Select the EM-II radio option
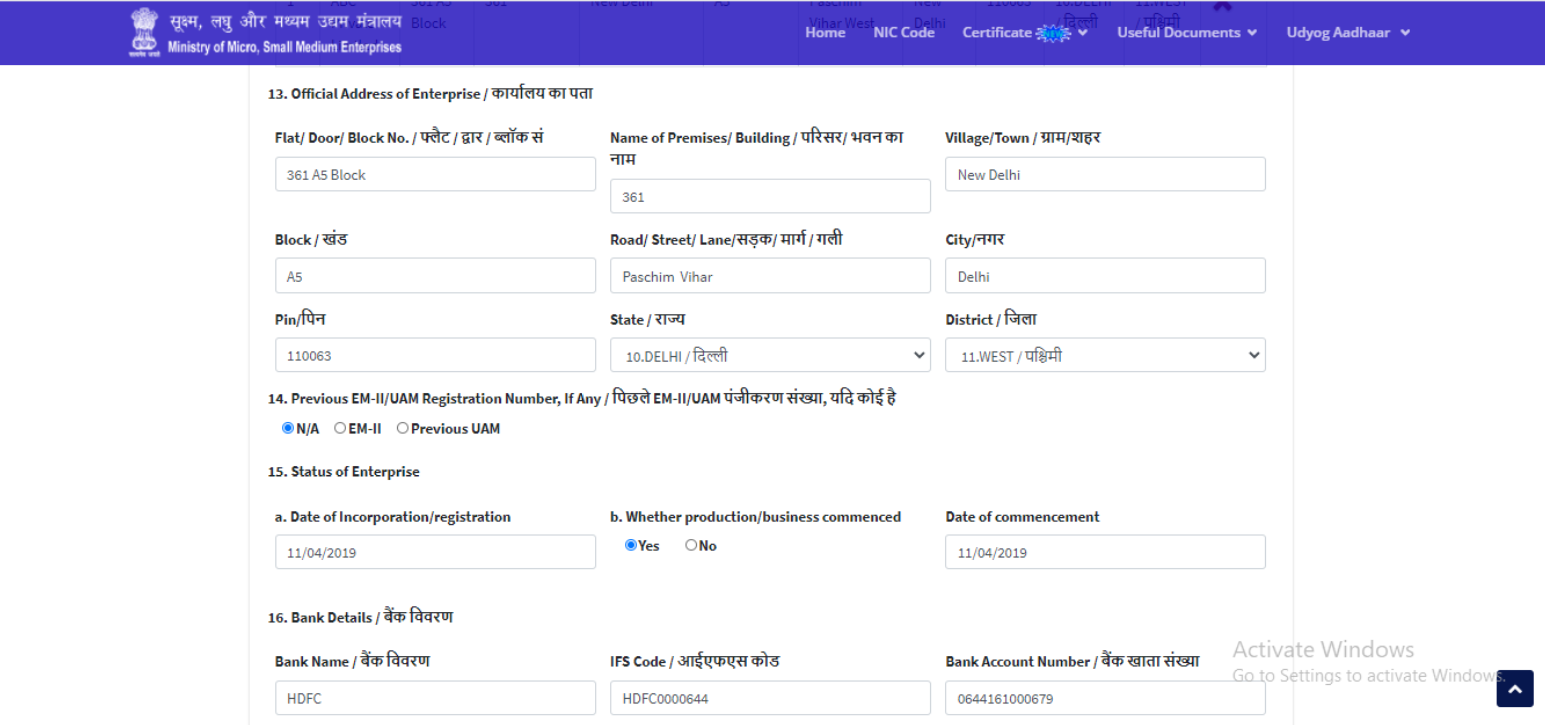This screenshot has width=1545, height=725. (x=340, y=428)
